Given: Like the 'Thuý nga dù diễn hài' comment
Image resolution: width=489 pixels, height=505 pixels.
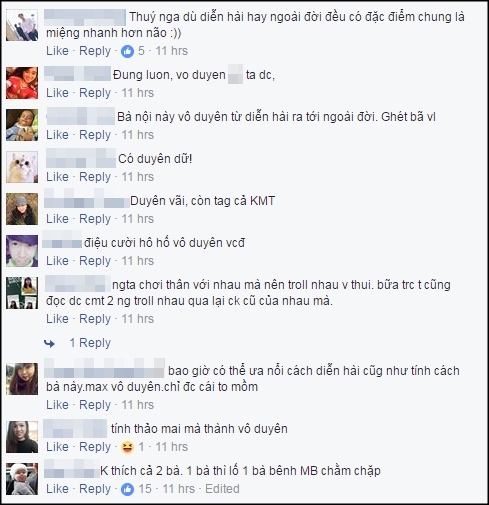Looking at the screenshot, I should [x=57, y=51].
